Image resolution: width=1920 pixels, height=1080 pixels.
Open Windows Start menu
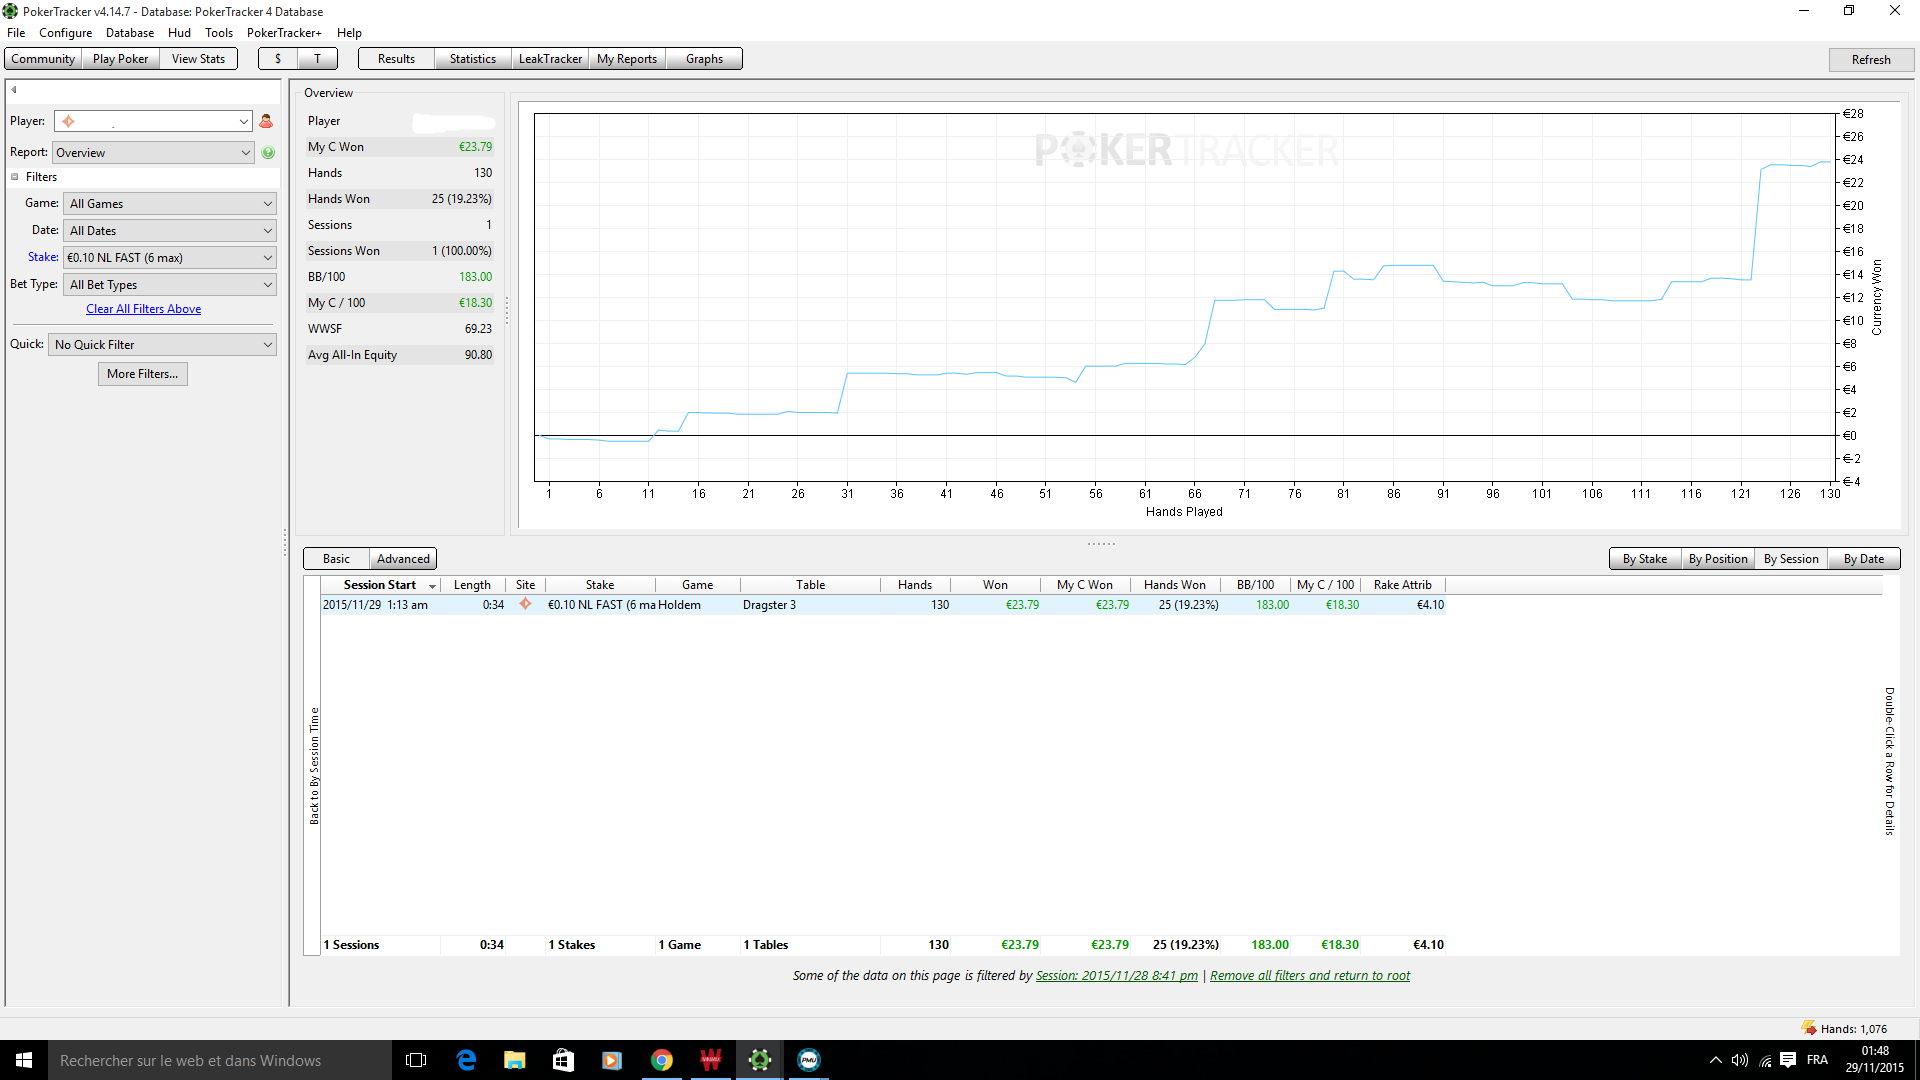(x=24, y=1060)
